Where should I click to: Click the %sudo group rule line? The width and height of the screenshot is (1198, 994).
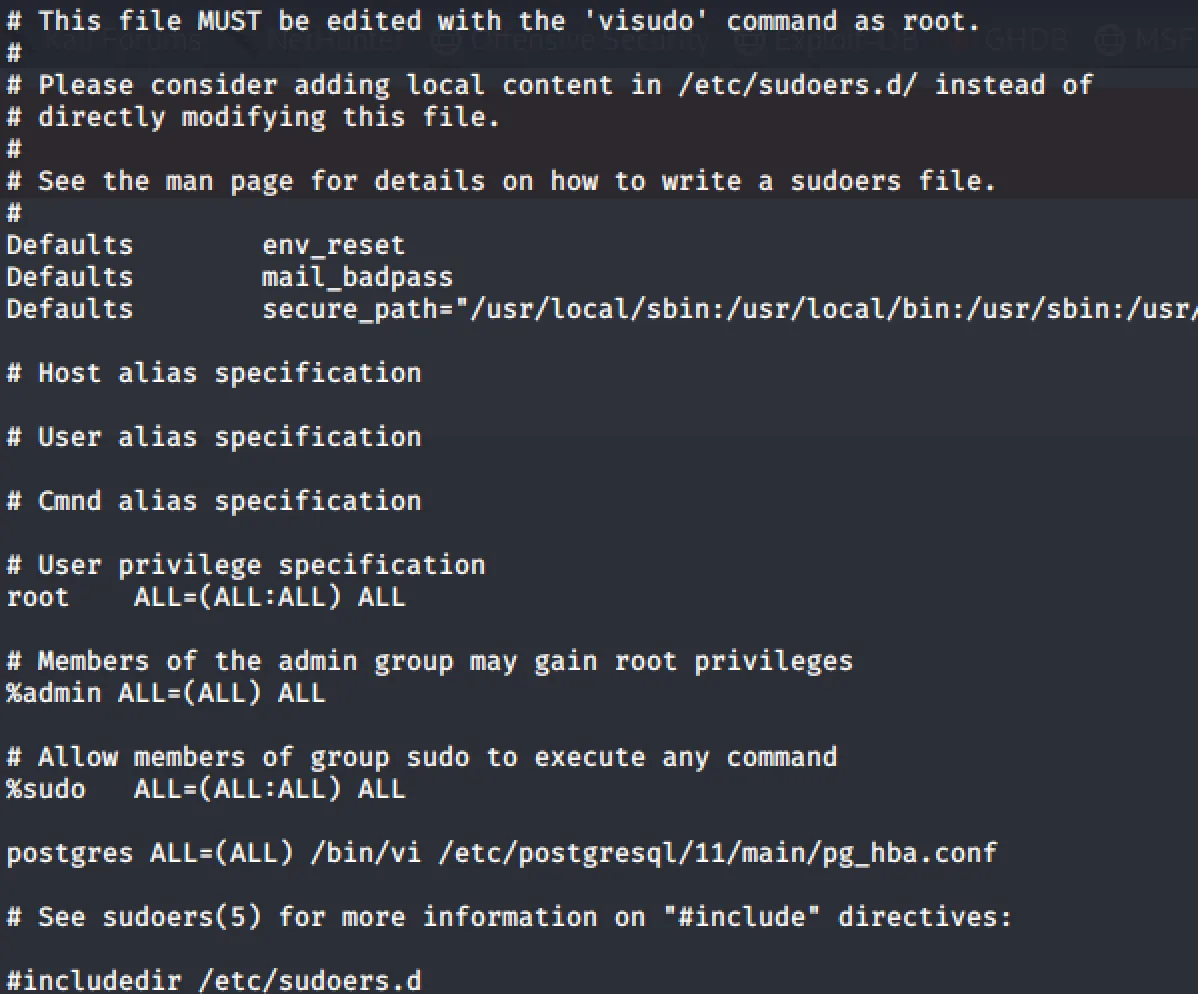206,789
